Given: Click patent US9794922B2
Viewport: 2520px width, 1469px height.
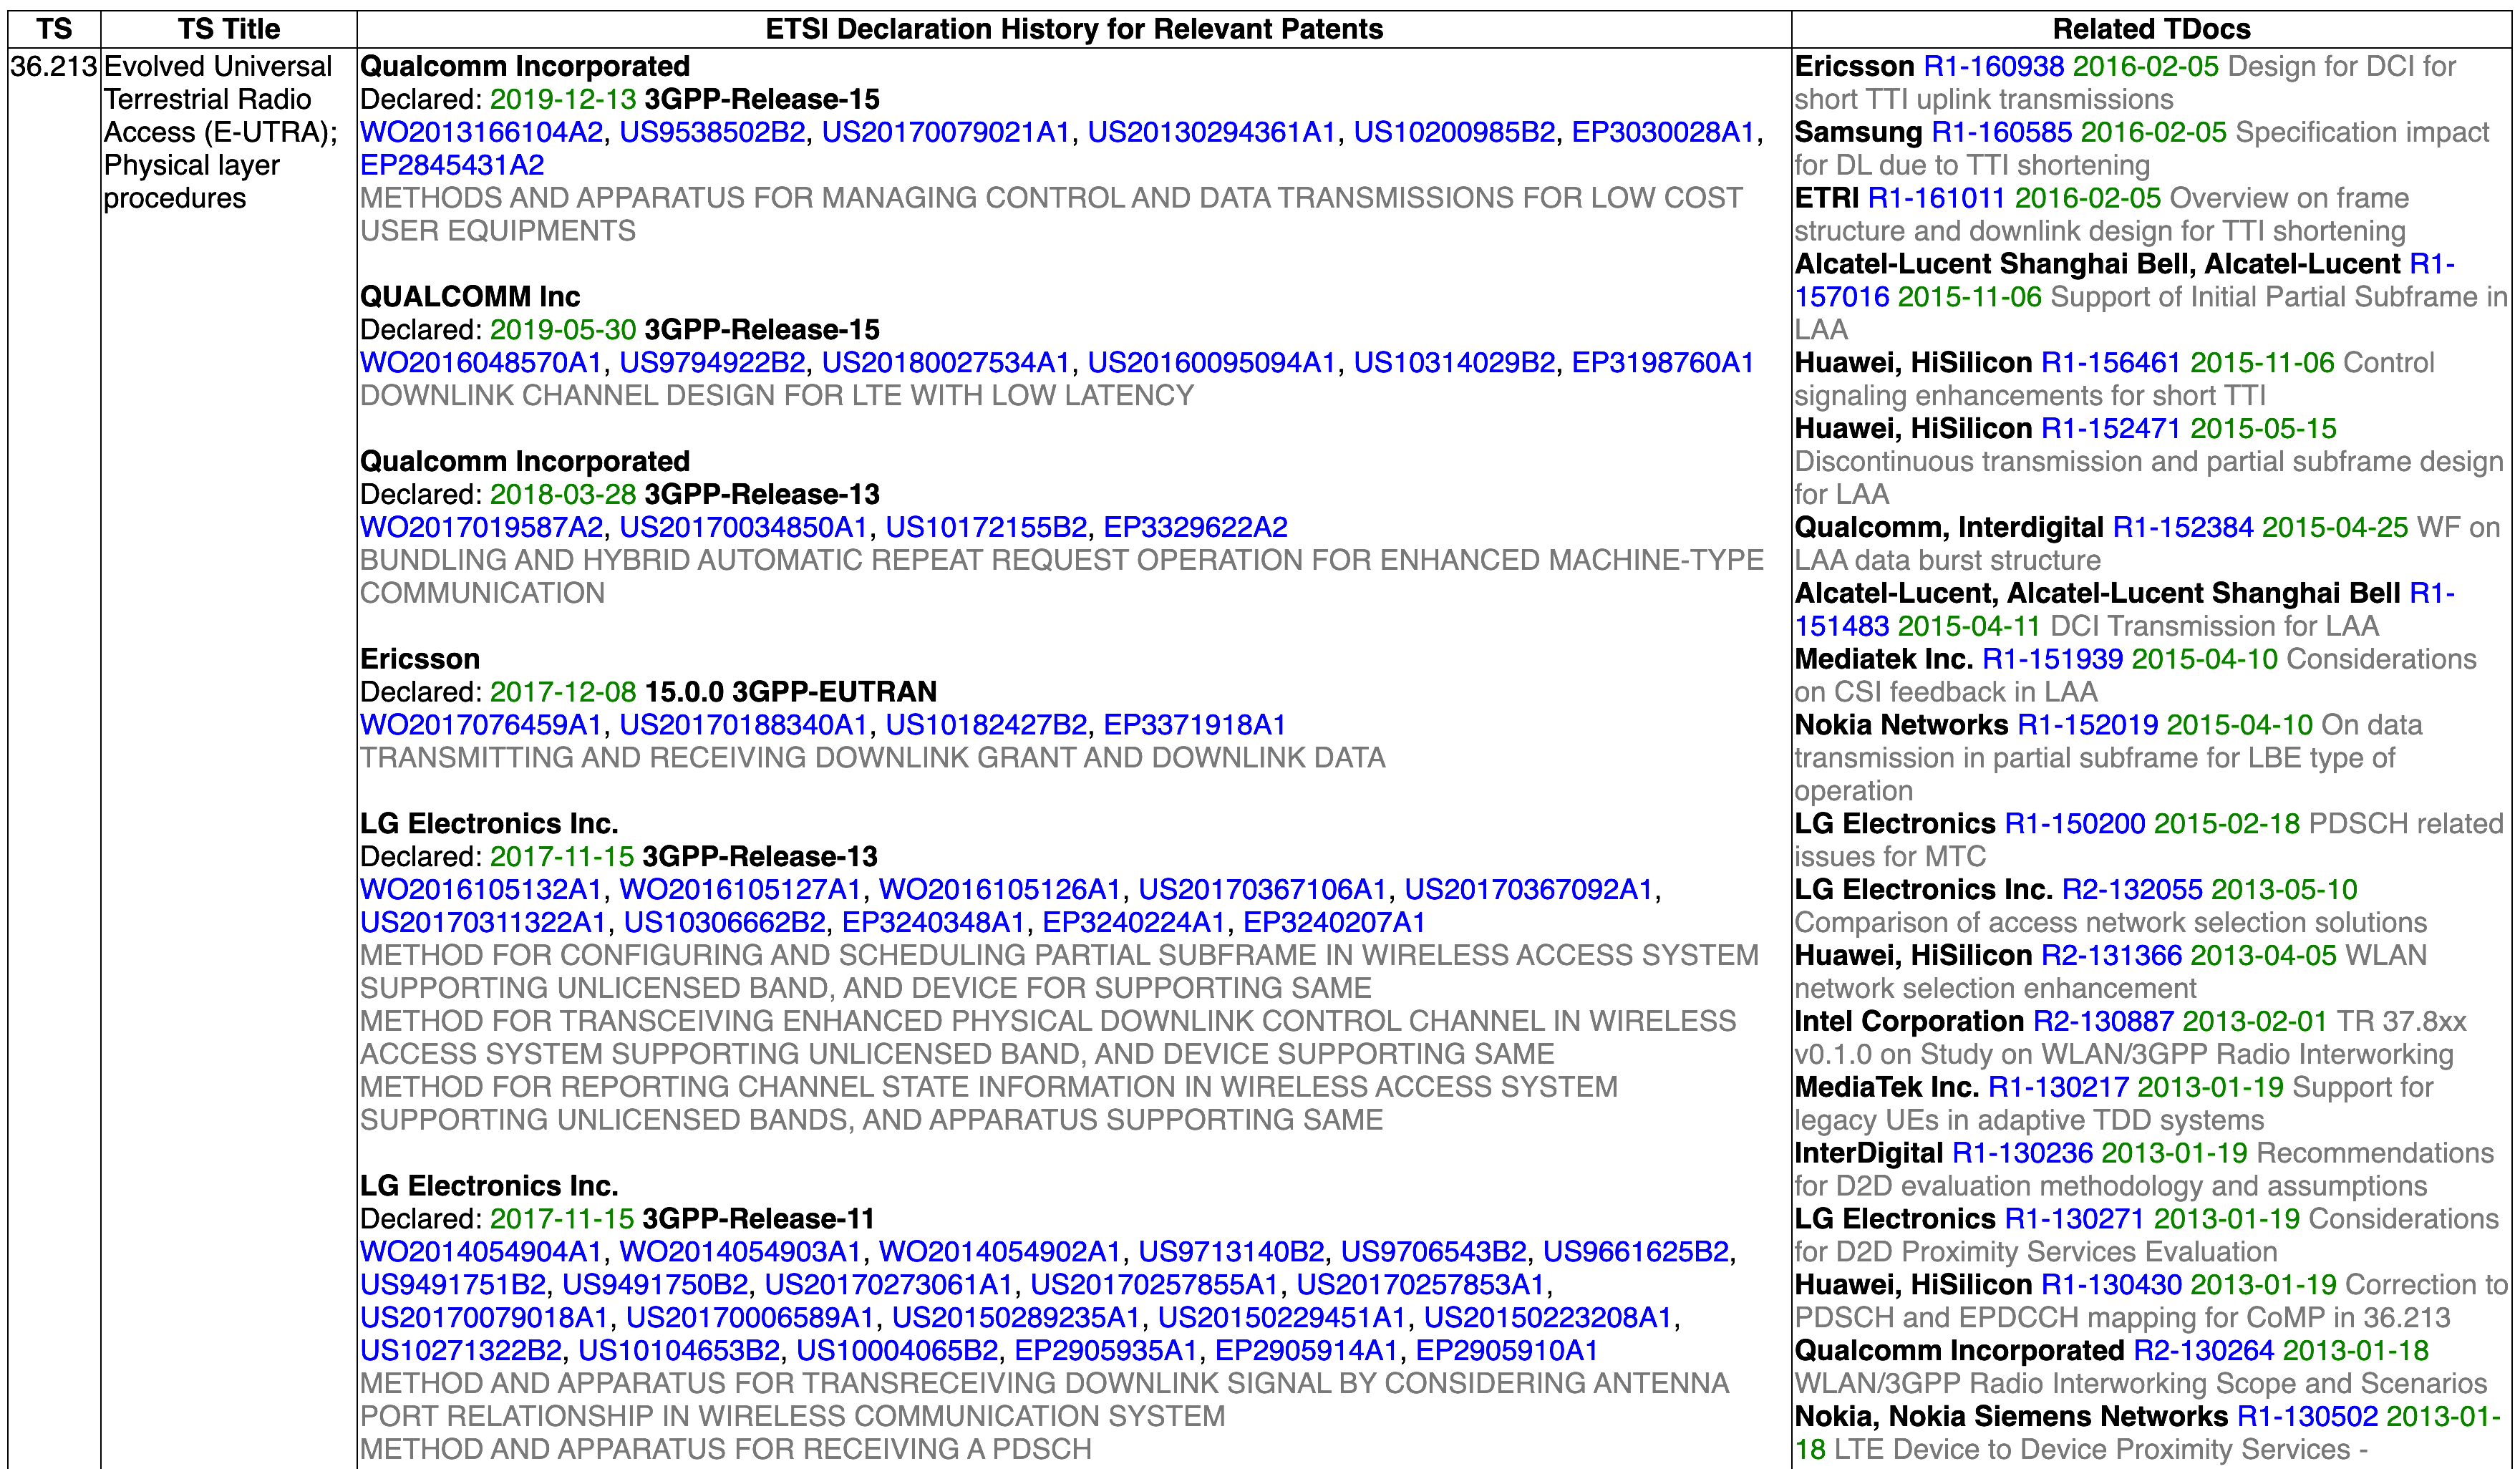Looking at the screenshot, I should coord(712,362).
